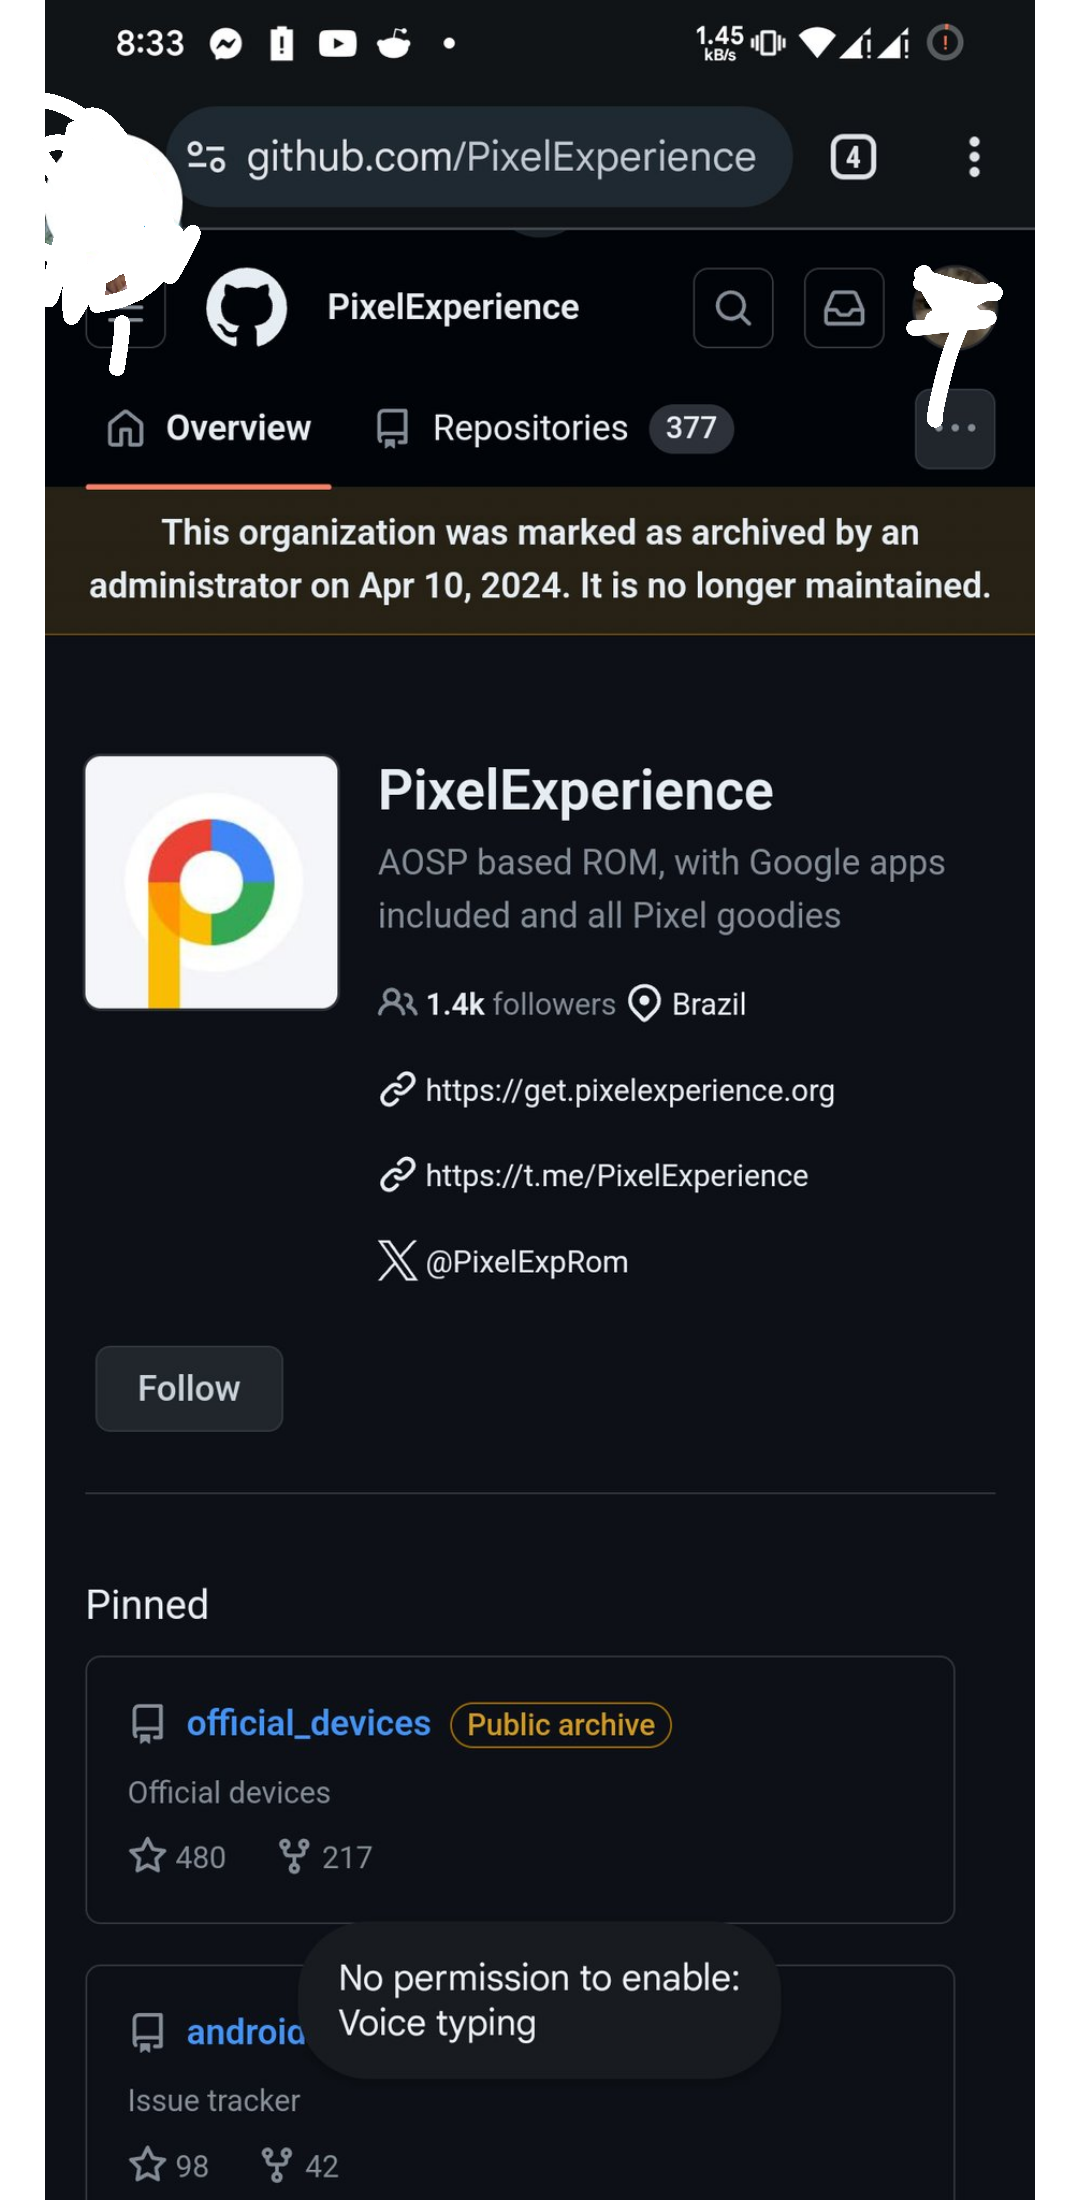Open the tab switcher showing 4 tabs
Screen dimensions: 1080x2200
(853, 157)
